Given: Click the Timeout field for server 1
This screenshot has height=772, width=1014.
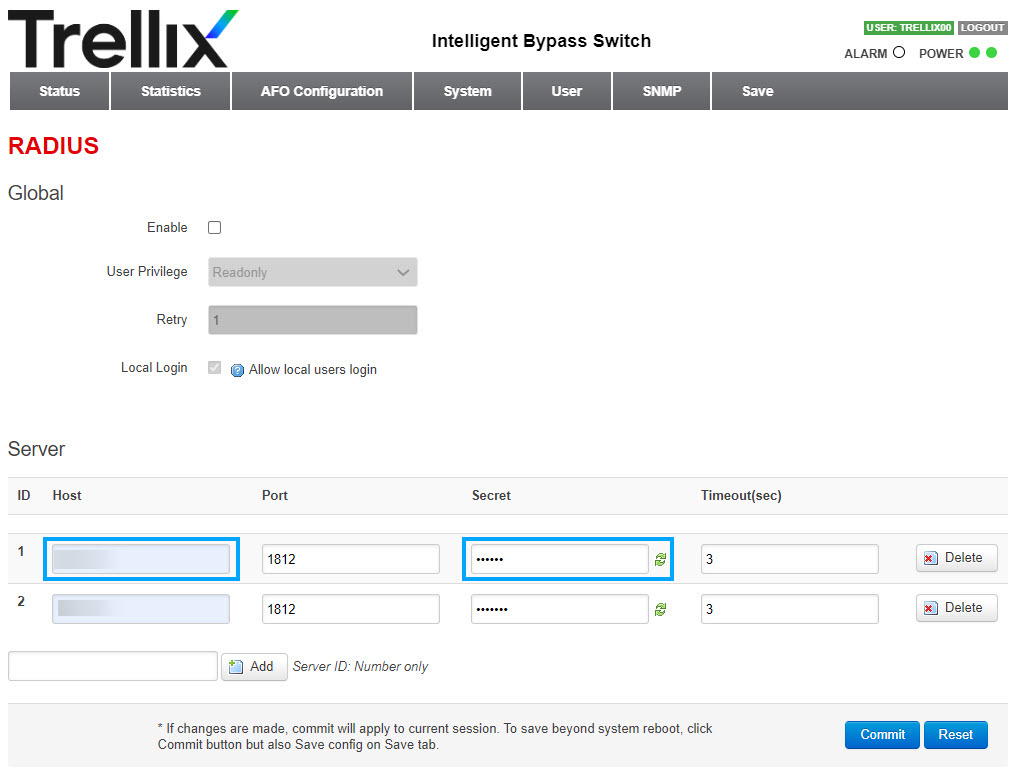Looking at the screenshot, I should [x=790, y=559].
